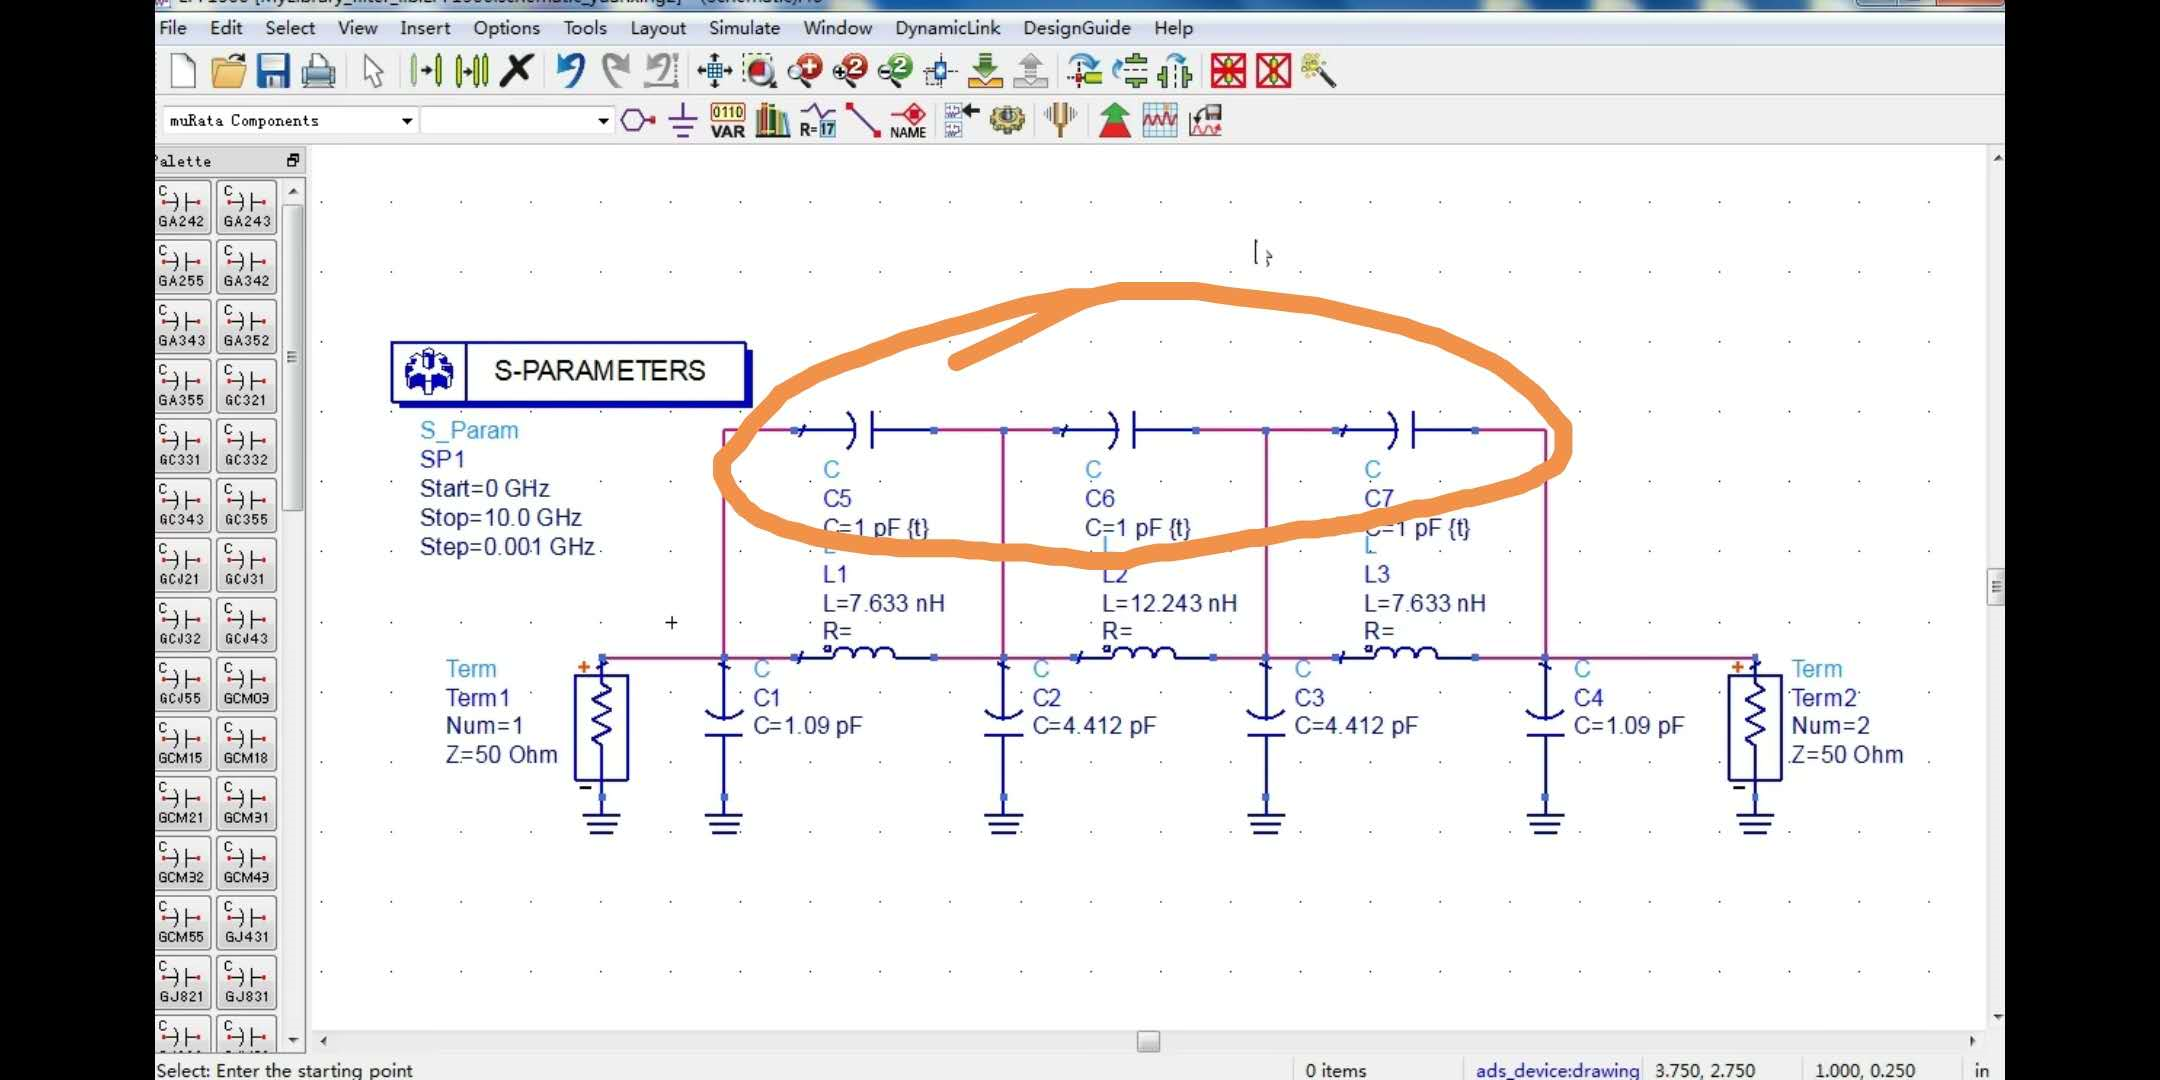Insert a ground symbol from toolbar
2160x1080 pixels.
click(683, 121)
